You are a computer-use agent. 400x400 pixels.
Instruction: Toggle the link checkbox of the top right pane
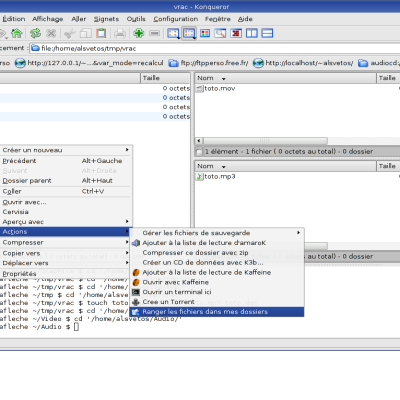click(199, 152)
